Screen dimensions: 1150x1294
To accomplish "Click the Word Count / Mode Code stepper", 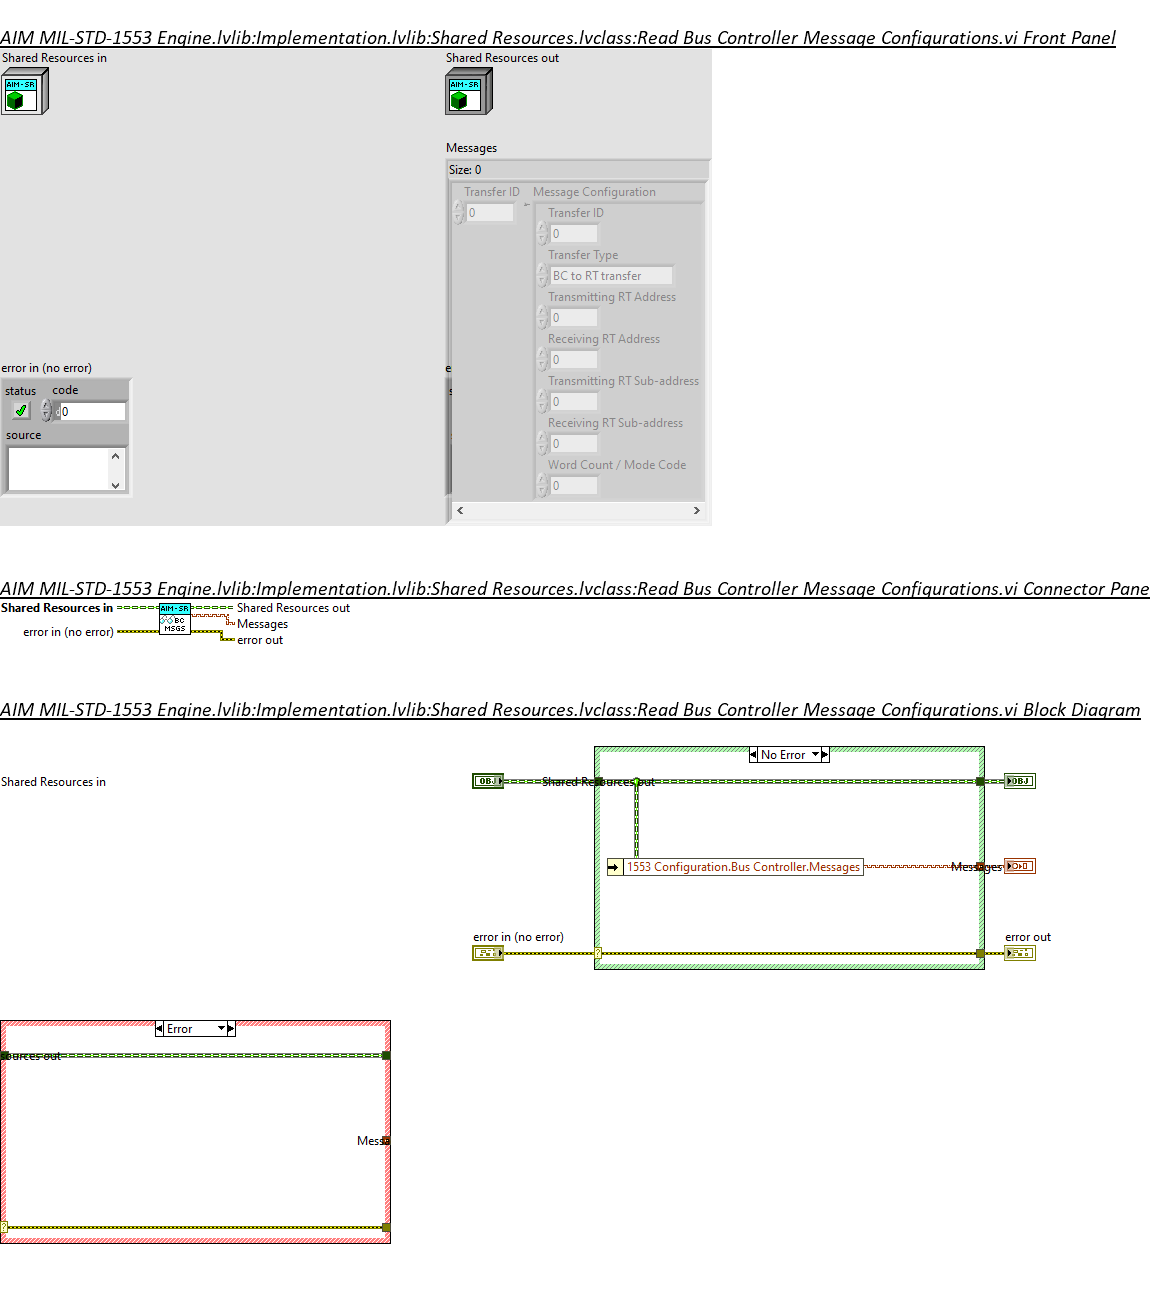I will pyautogui.click(x=543, y=486).
